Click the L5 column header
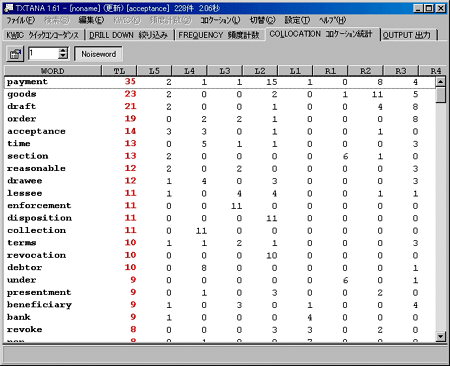This screenshot has width=450, height=366. point(154,71)
